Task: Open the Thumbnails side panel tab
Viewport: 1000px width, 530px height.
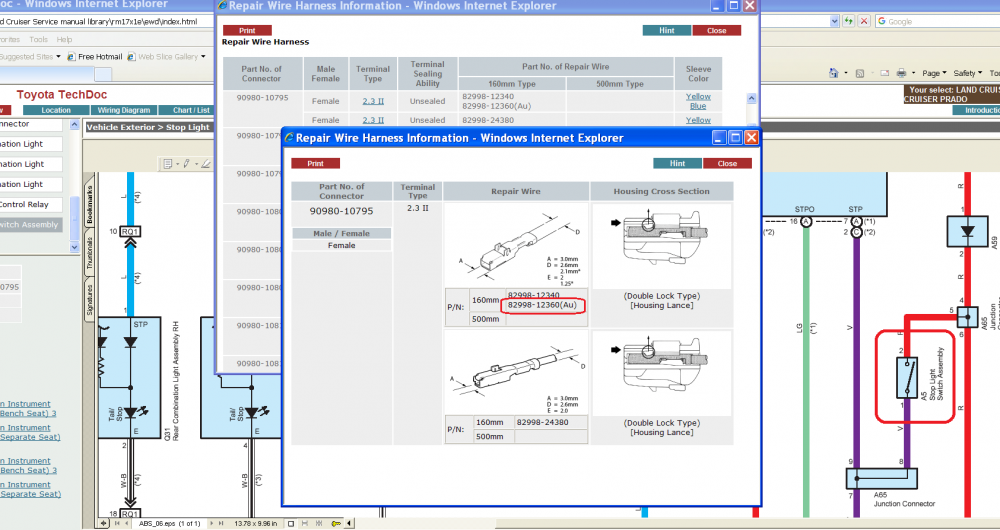Action: (x=89, y=252)
